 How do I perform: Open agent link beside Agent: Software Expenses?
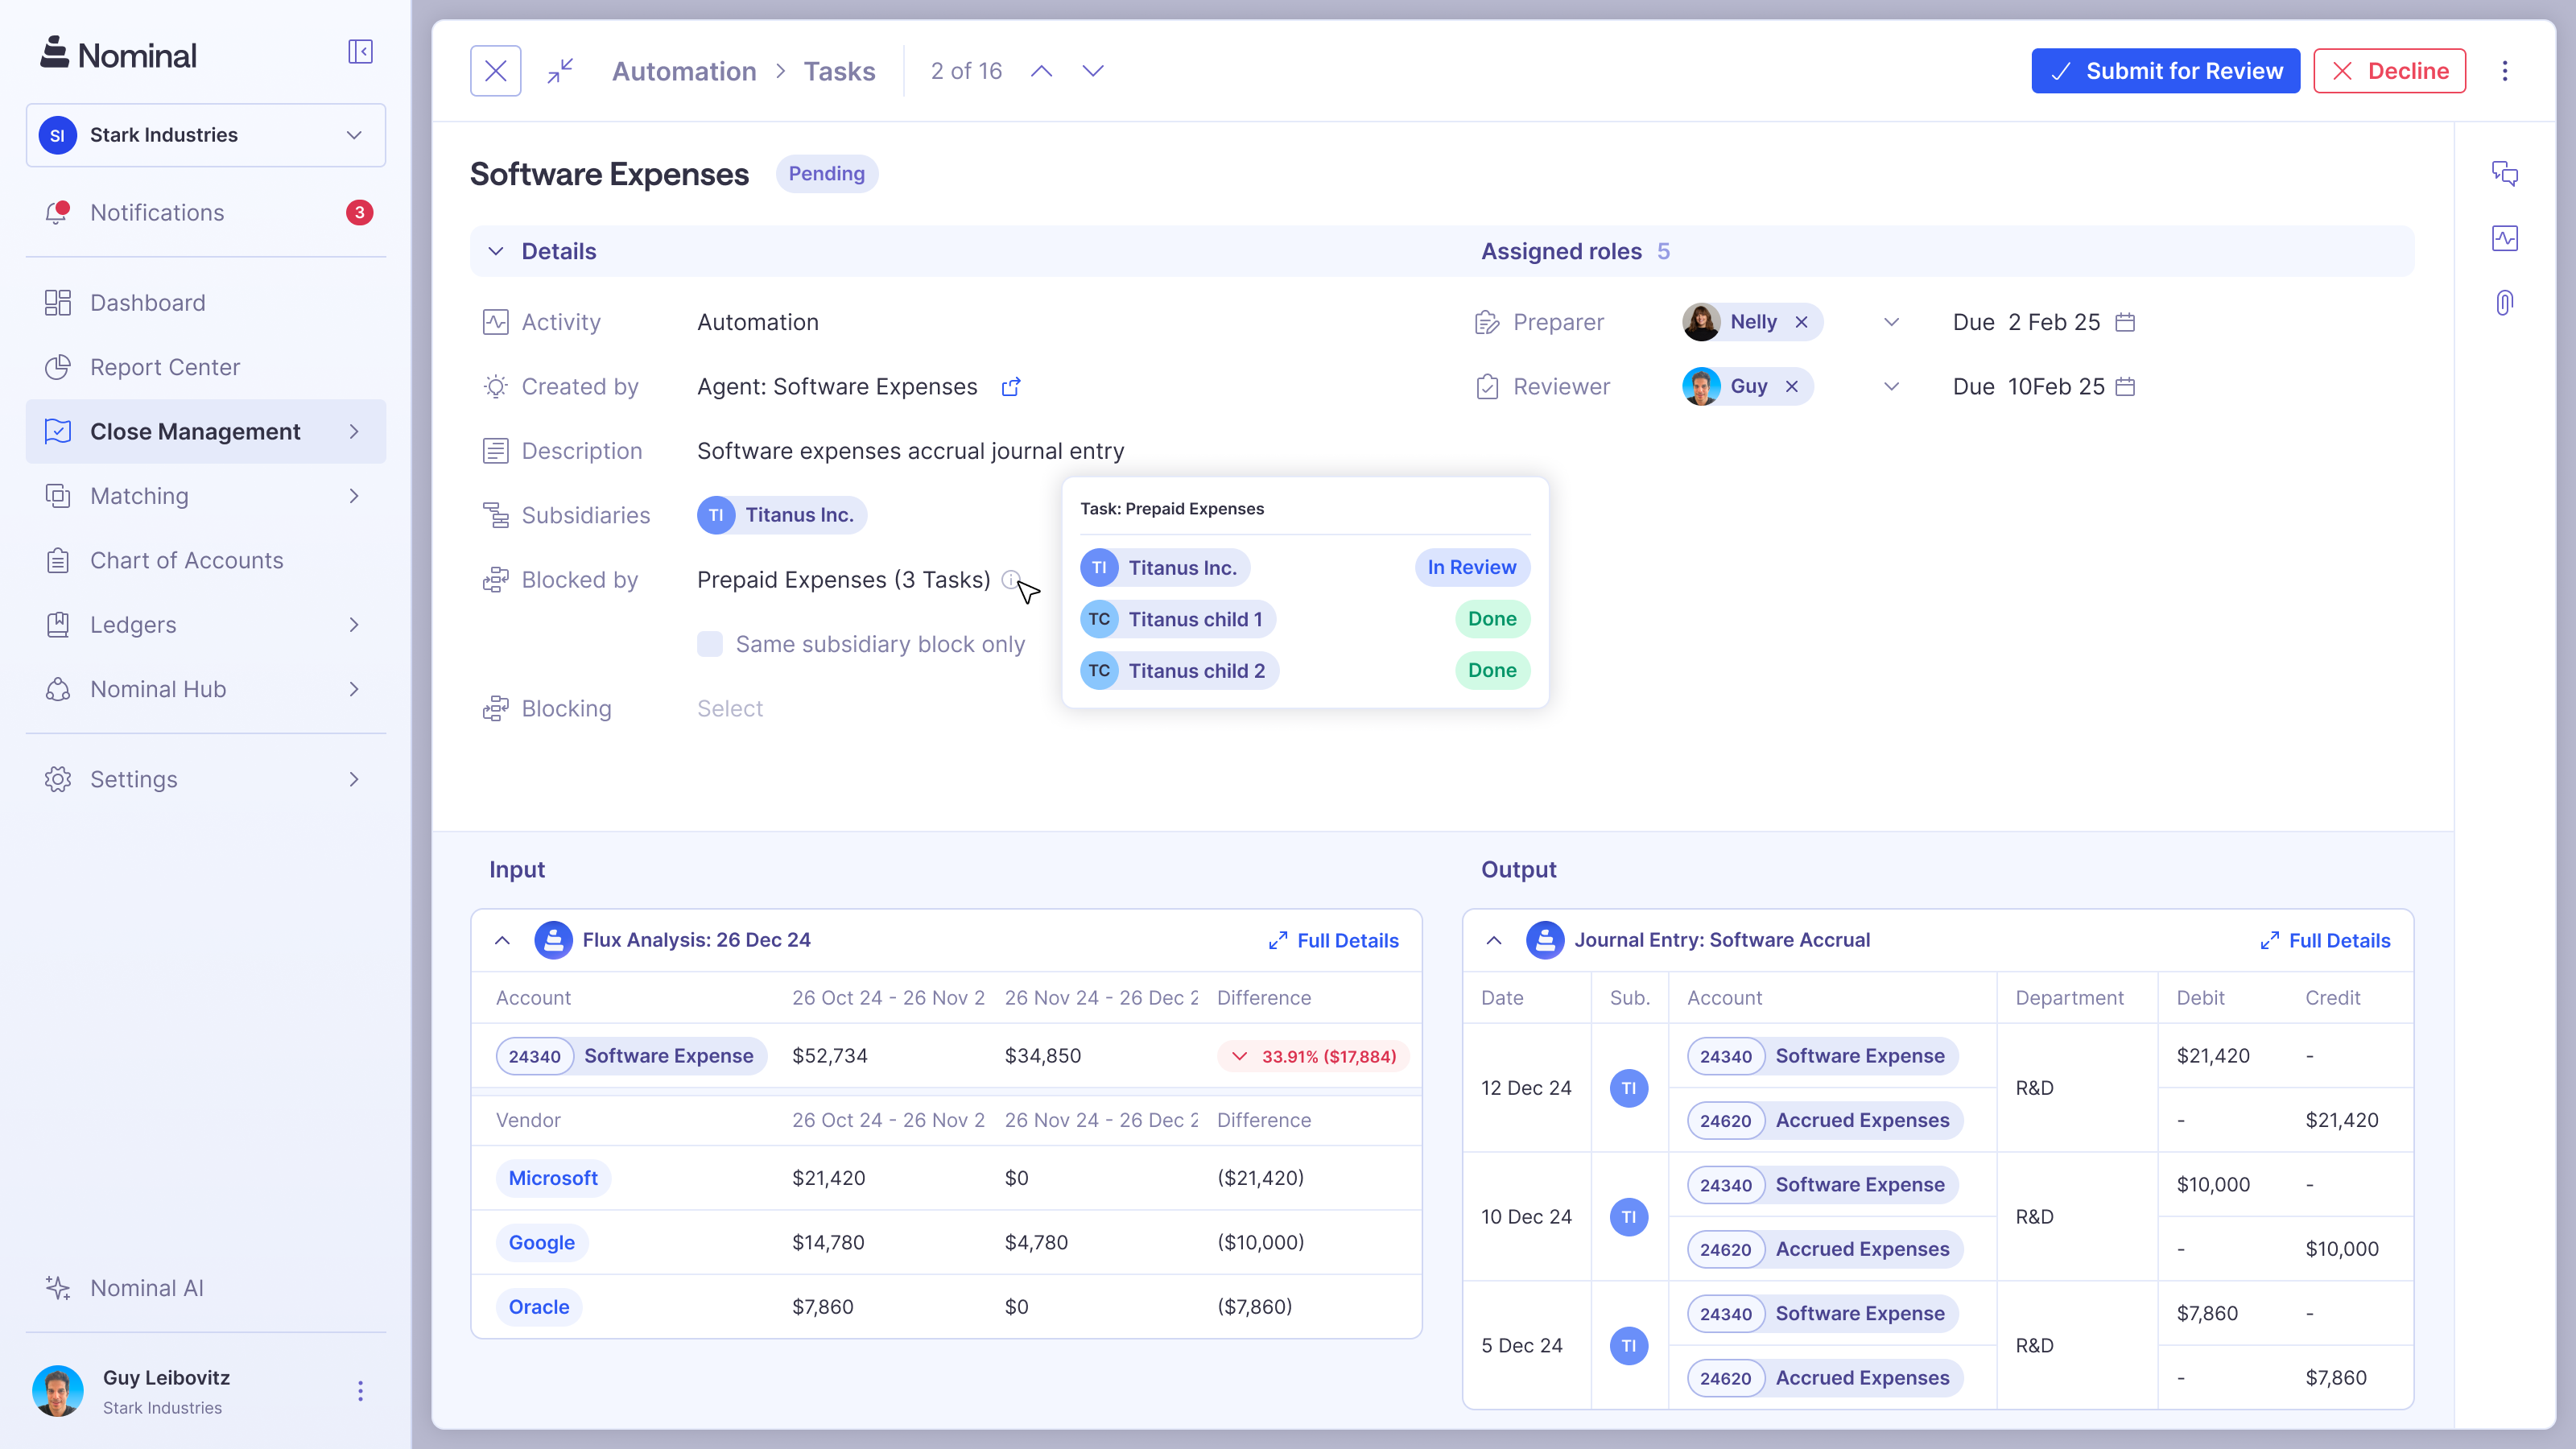[1011, 386]
